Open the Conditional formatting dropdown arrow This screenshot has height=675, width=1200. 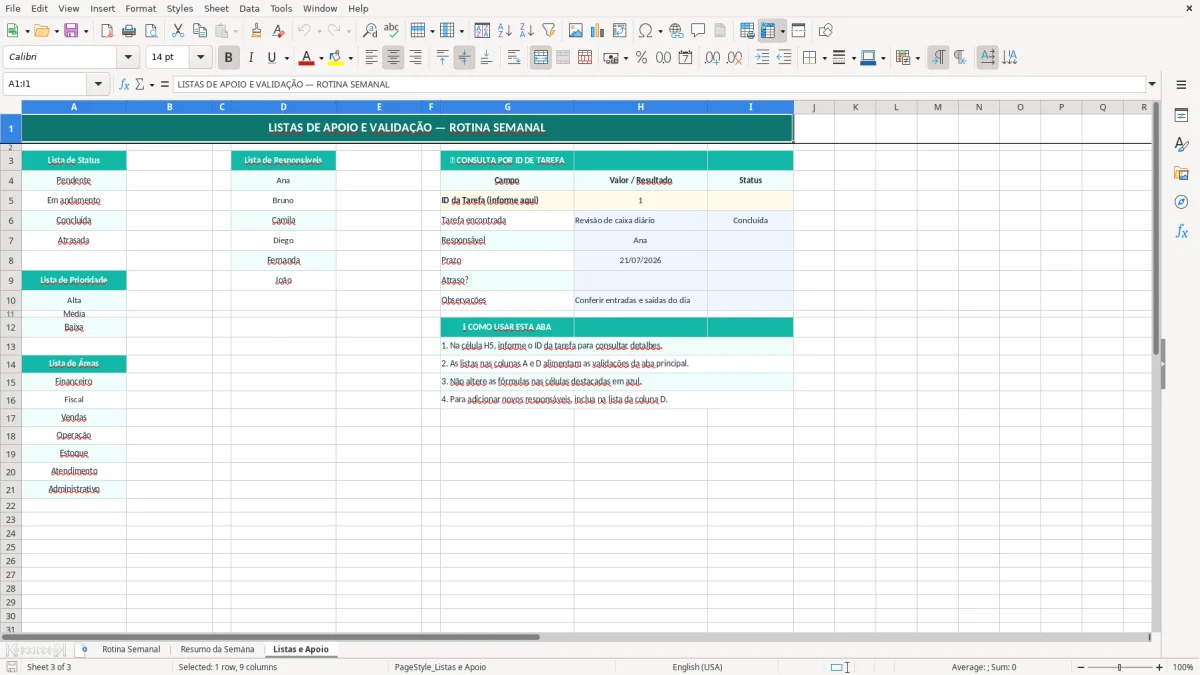click(917, 58)
